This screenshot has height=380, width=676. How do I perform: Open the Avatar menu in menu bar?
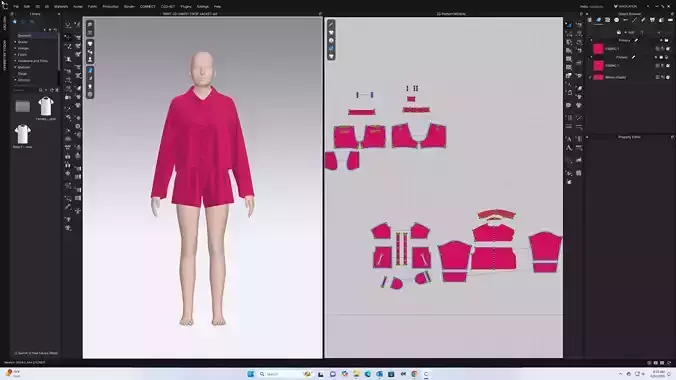click(x=78, y=6)
